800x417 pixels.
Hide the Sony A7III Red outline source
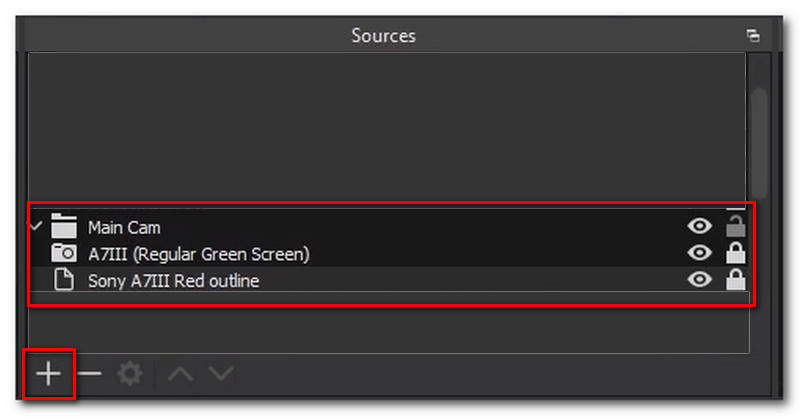[x=700, y=281]
